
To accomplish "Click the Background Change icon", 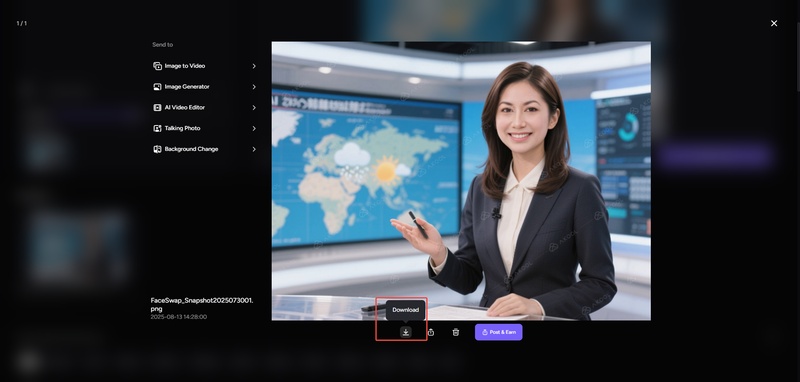I will tap(157, 149).
